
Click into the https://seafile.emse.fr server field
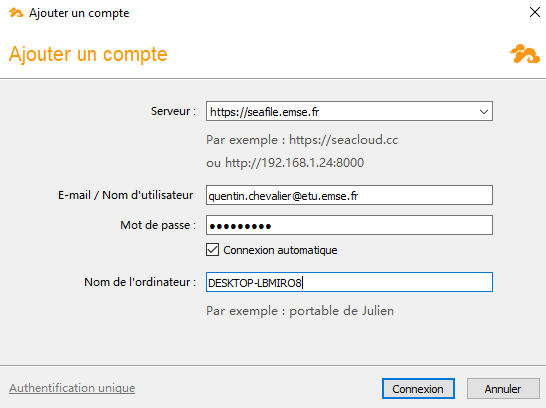pyautogui.click(x=341, y=111)
